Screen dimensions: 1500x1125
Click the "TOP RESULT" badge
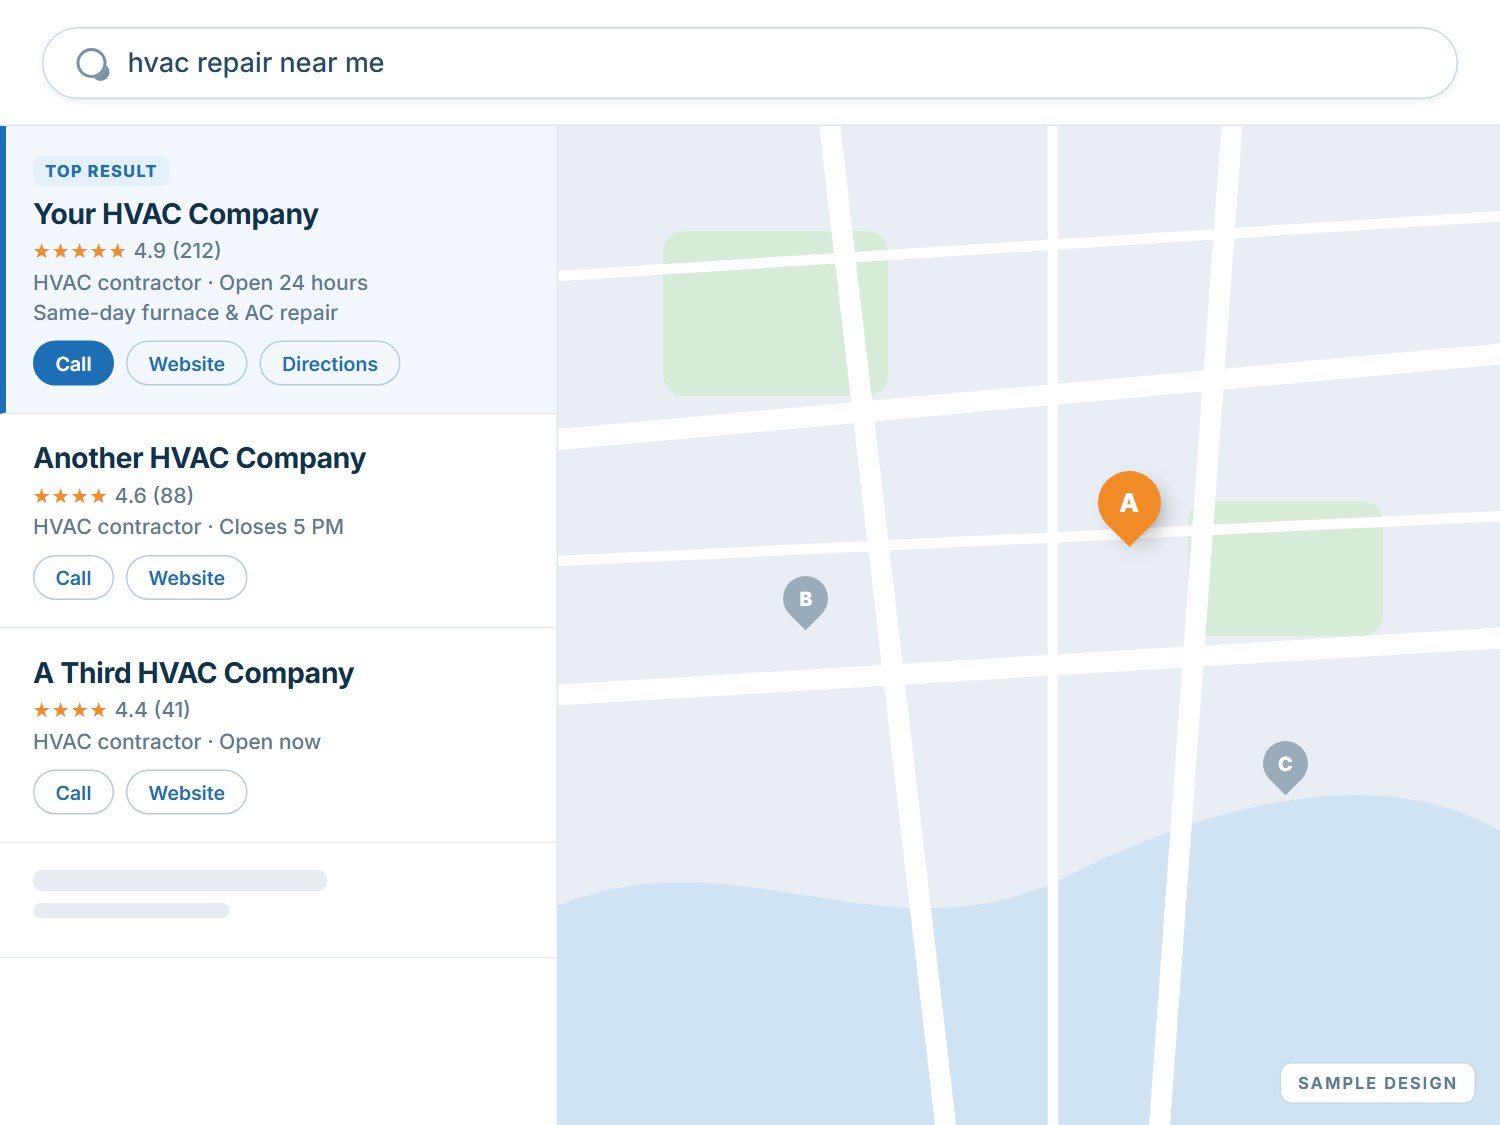coord(101,171)
